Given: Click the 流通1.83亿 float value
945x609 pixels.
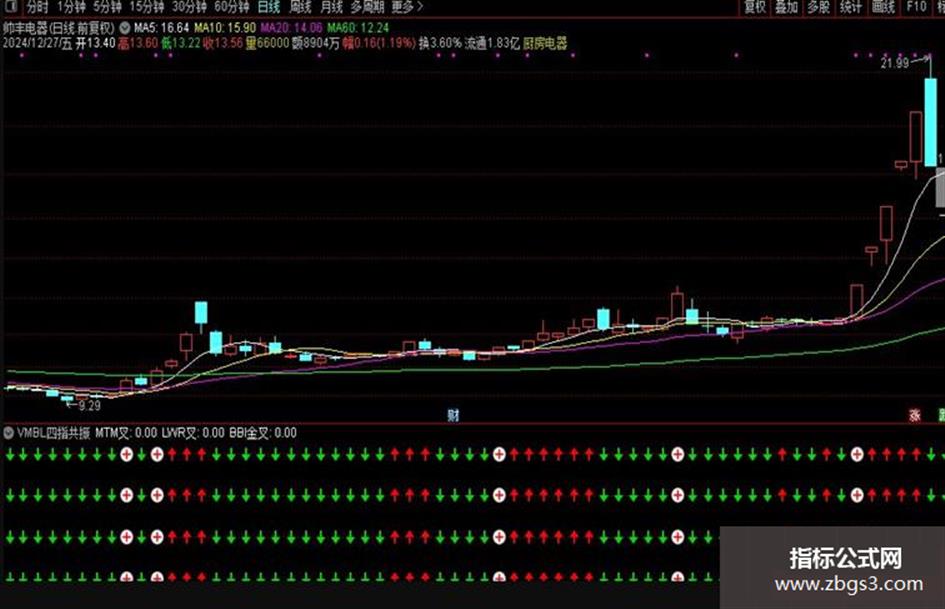Looking at the screenshot, I should point(492,43).
